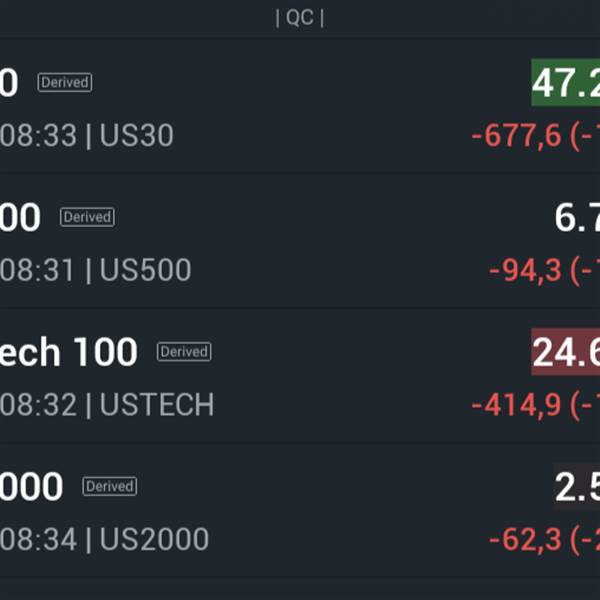Select the -677,6 change value
The height and width of the screenshot is (600, 600).
516,136
